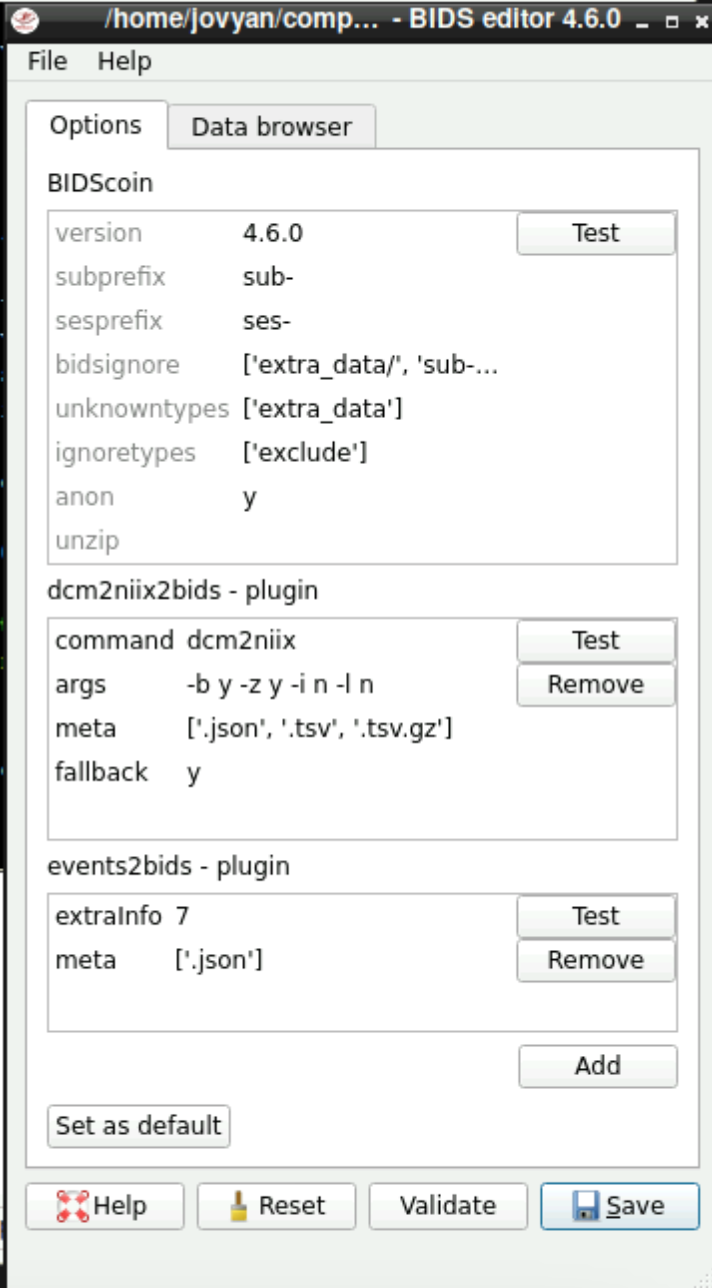
Task: Test the dcm2niix2bids plugin
Action: (x=596, y=640)
